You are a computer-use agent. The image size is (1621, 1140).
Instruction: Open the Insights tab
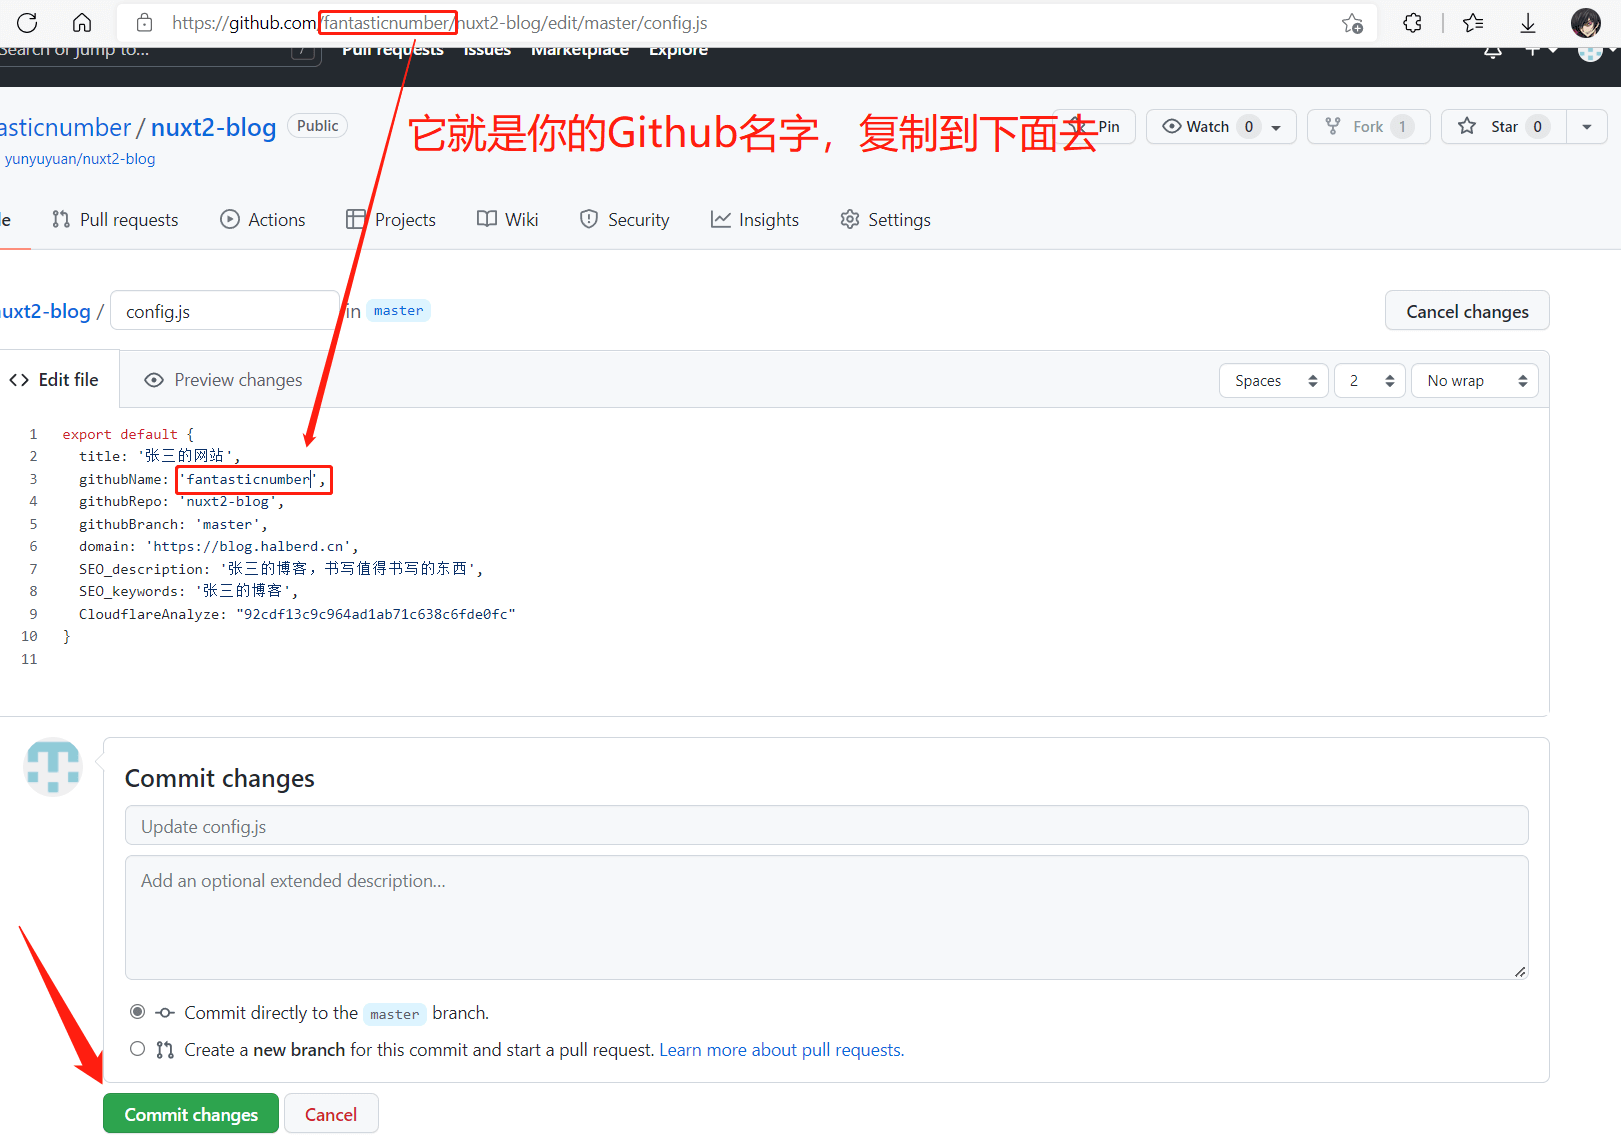(755, 219)
